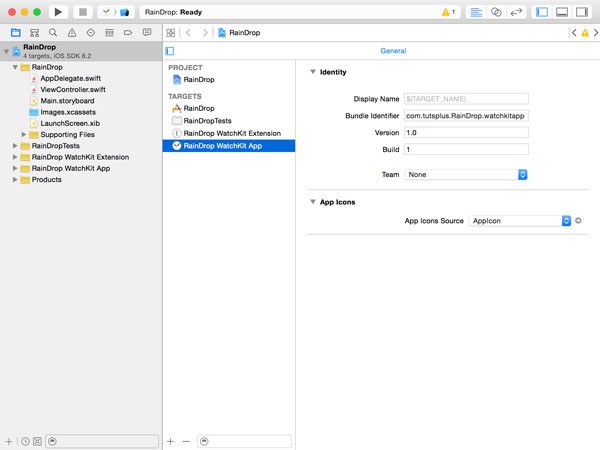Screen dimensions: 600x450
Task: Show the Standard editor
Action: pos(476,12)
